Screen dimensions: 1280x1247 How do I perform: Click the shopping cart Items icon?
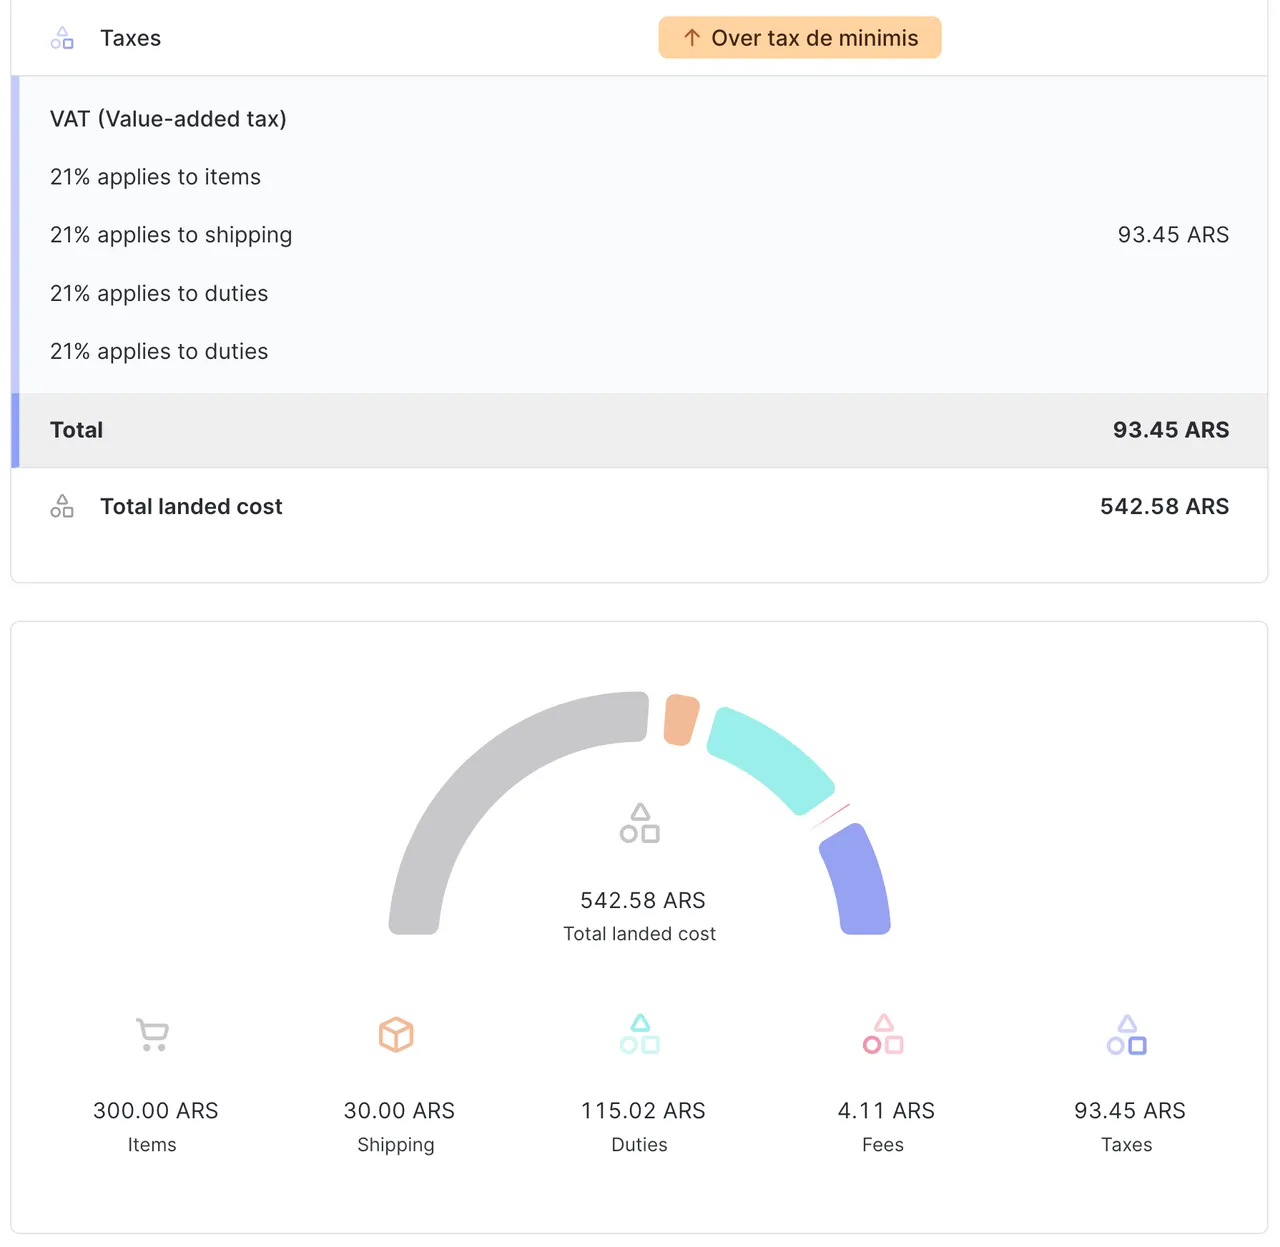click(152, 1034)
